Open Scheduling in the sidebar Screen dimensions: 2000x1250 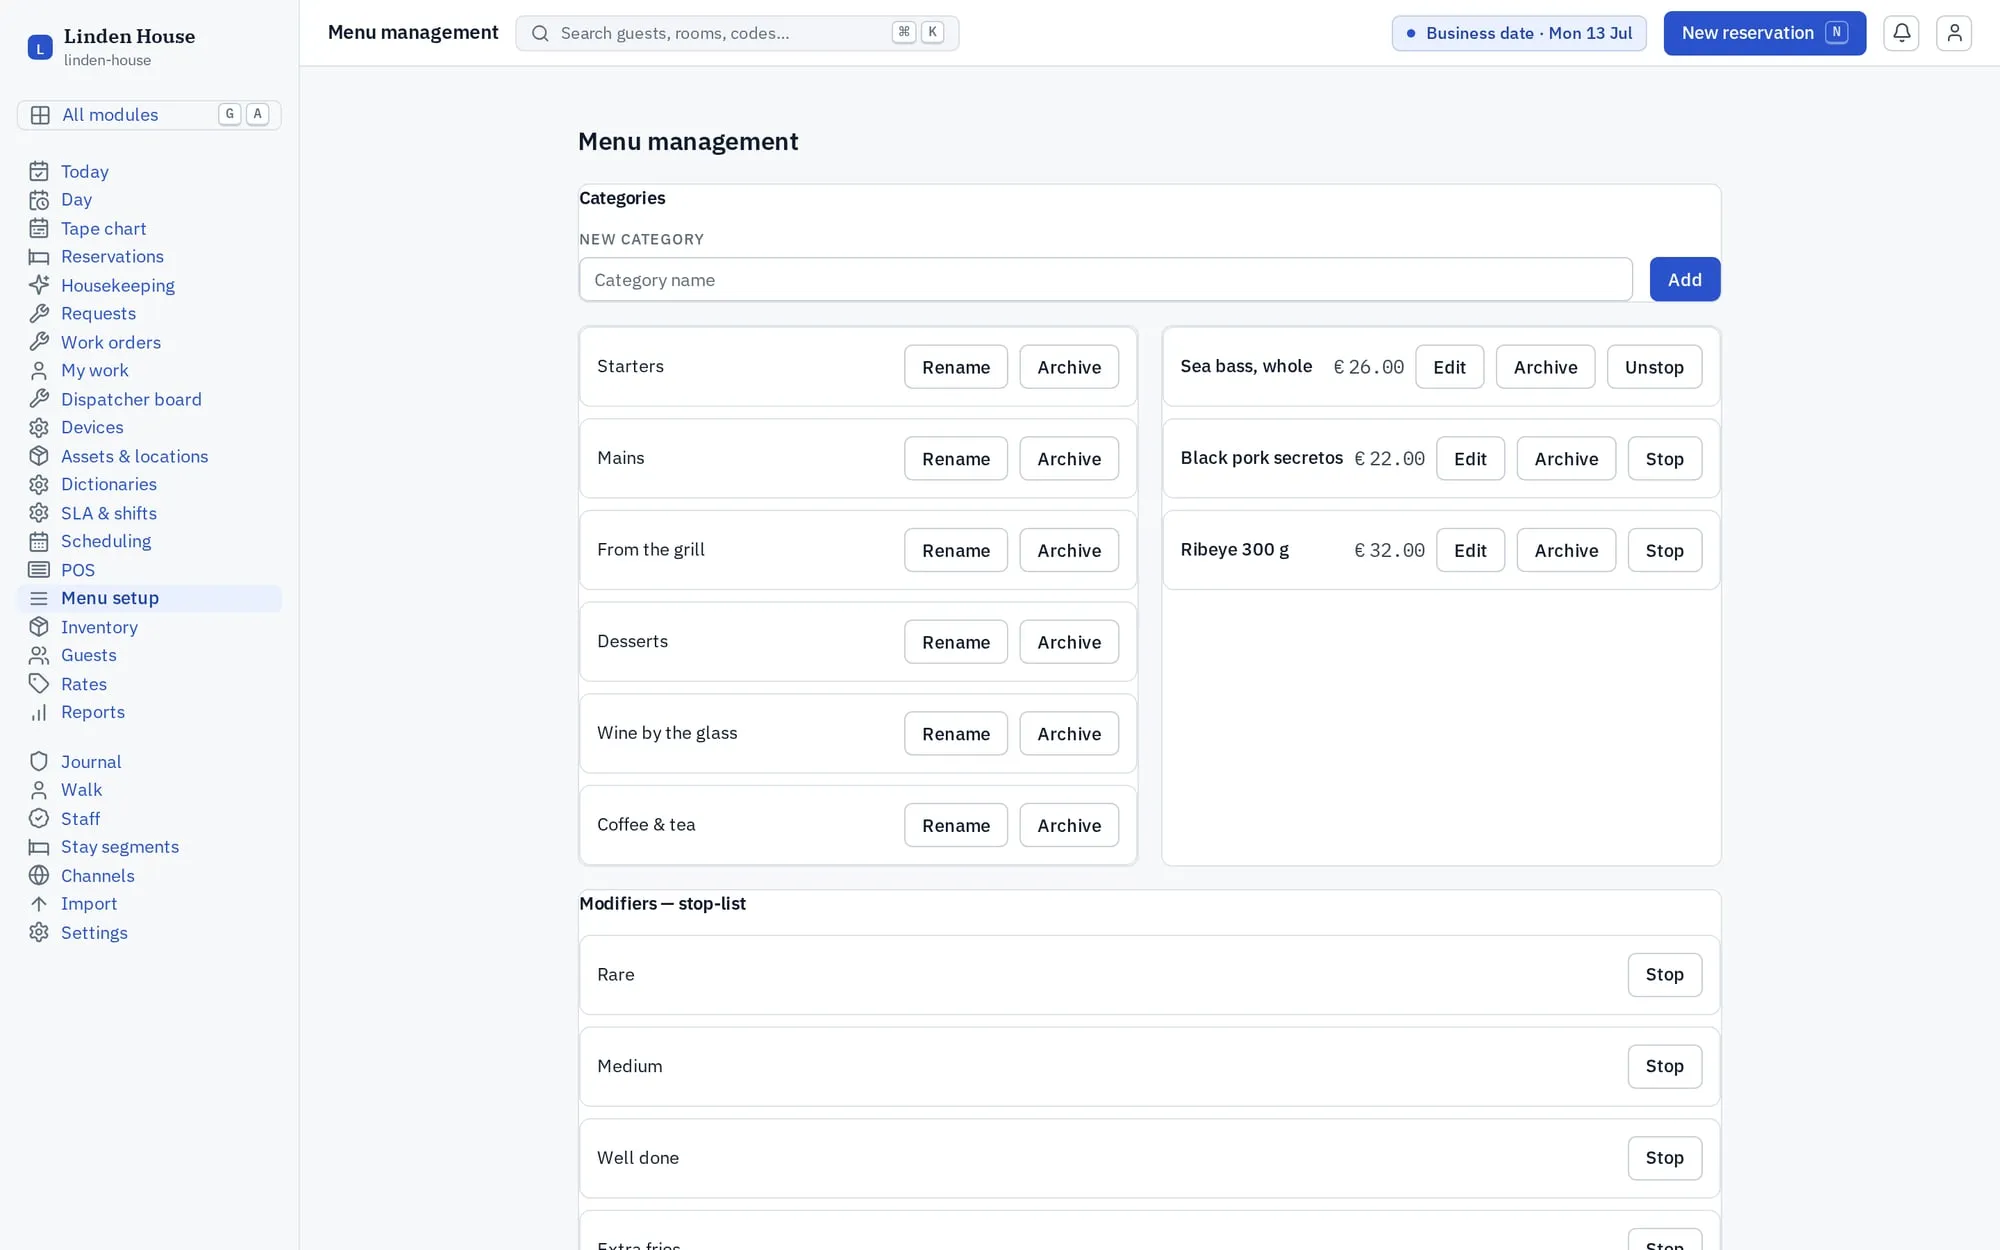point(149,542)
